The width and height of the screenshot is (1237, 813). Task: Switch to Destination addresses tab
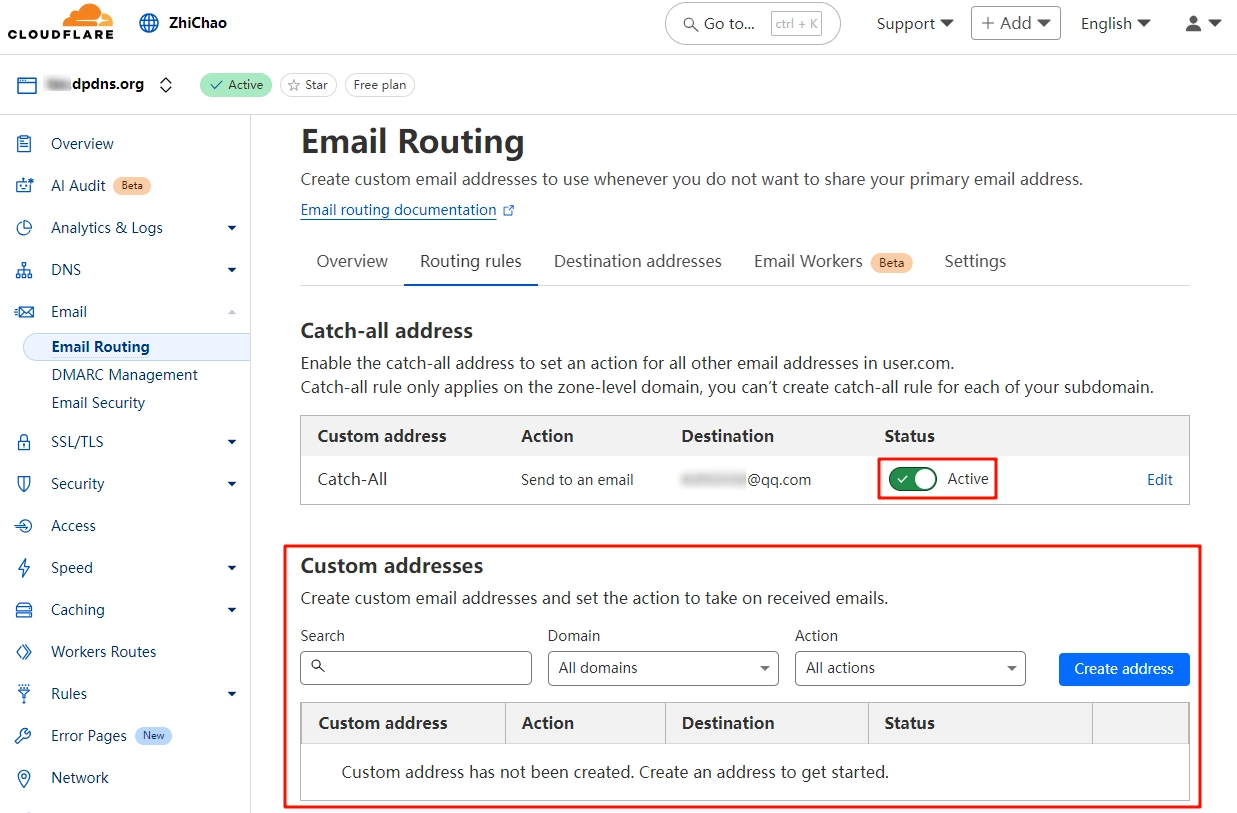click(x=637, y=261)
